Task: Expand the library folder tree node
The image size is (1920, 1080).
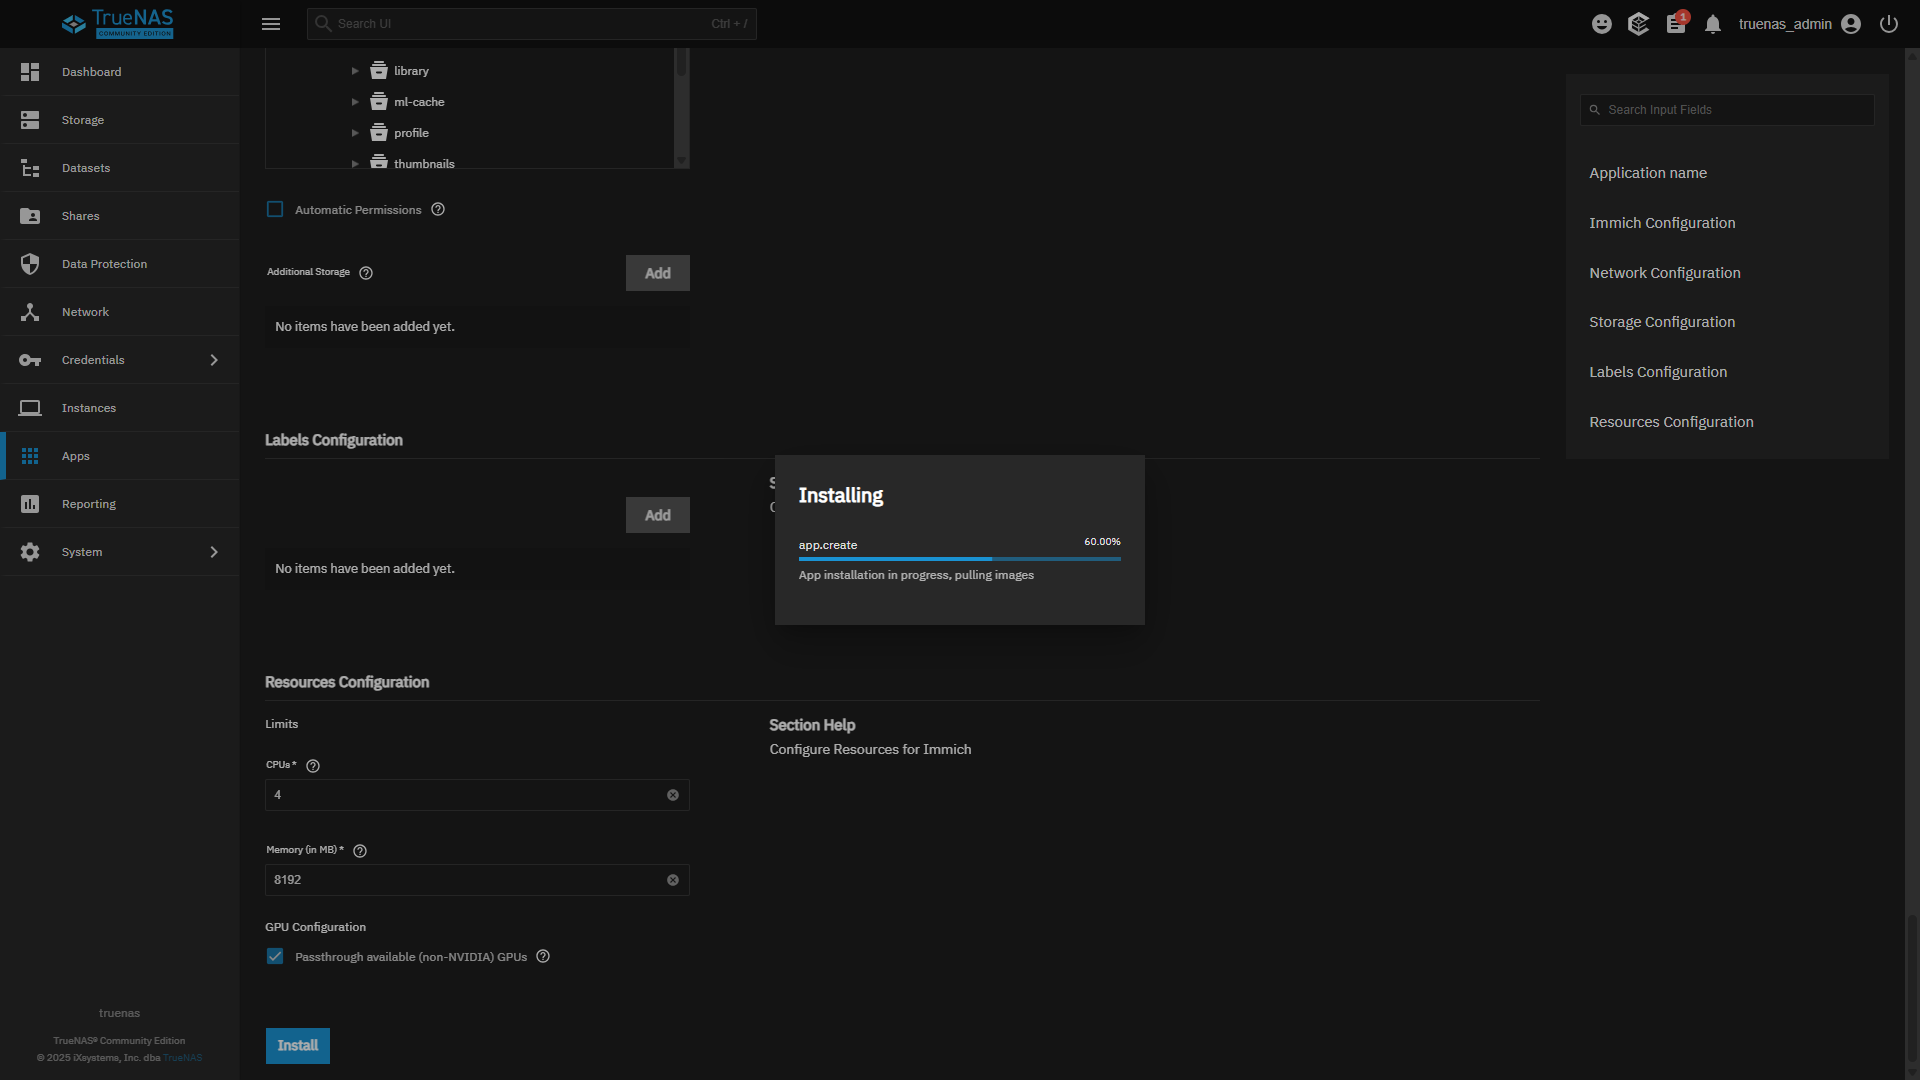Action: tap(355, 71)
